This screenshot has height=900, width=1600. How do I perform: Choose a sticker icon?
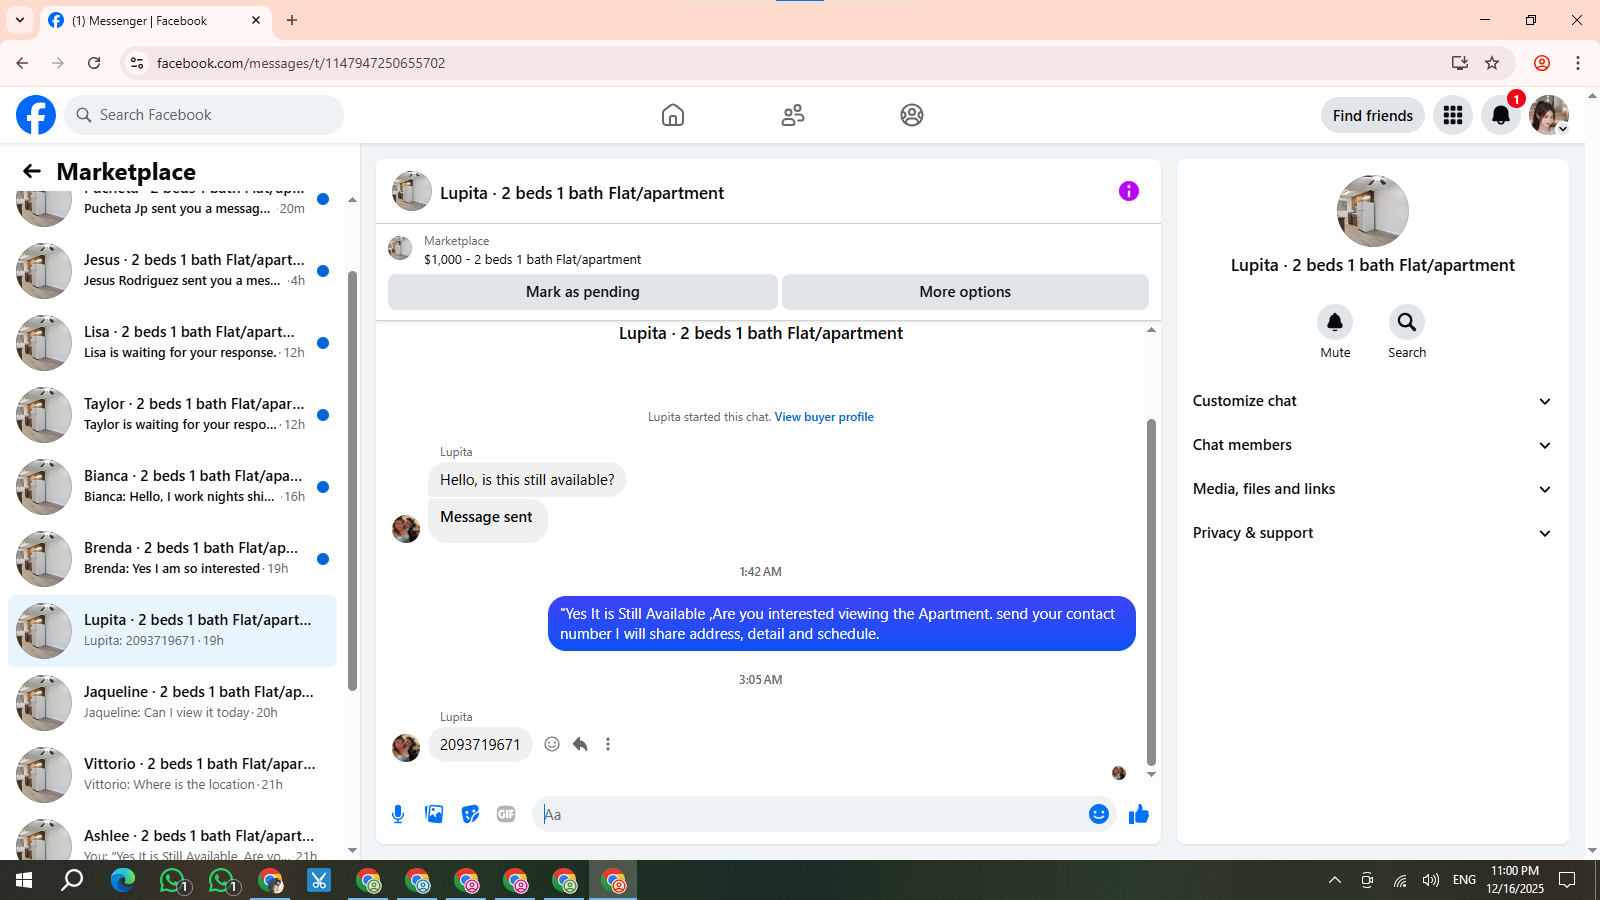[470, 814]
